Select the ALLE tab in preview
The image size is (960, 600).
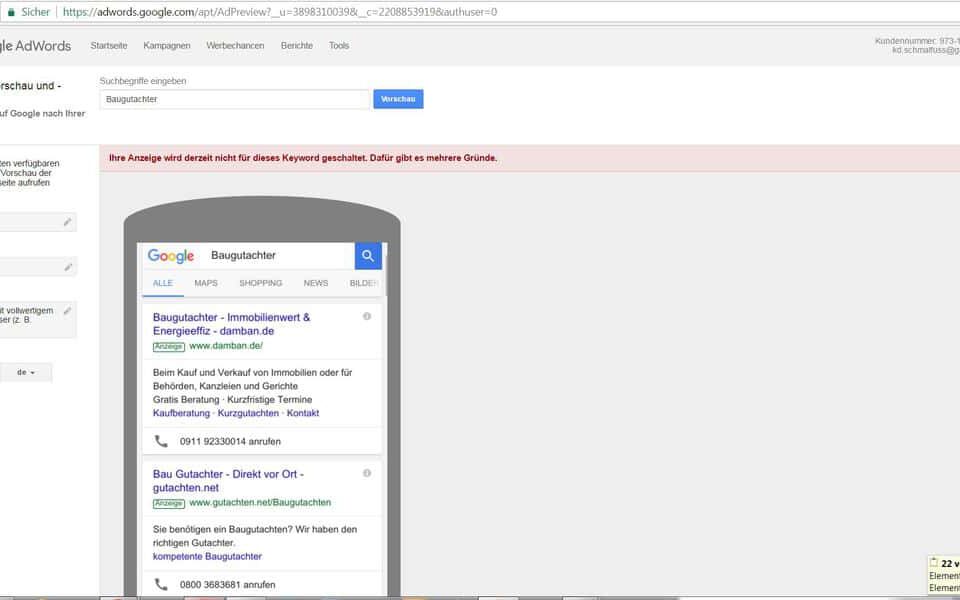[x=163, y=283]
